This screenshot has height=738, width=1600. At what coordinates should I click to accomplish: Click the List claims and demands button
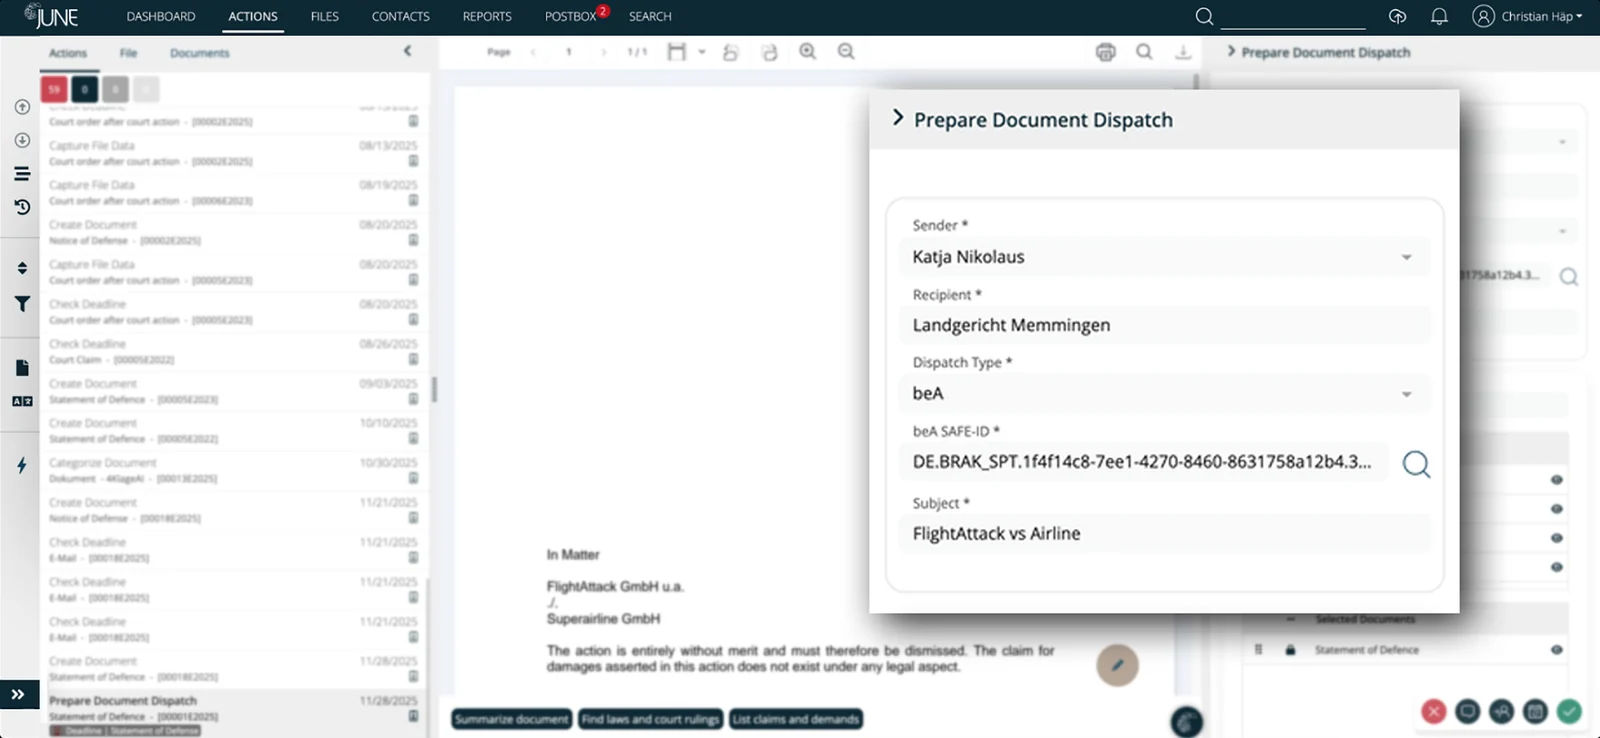click(x=796, y=719)
